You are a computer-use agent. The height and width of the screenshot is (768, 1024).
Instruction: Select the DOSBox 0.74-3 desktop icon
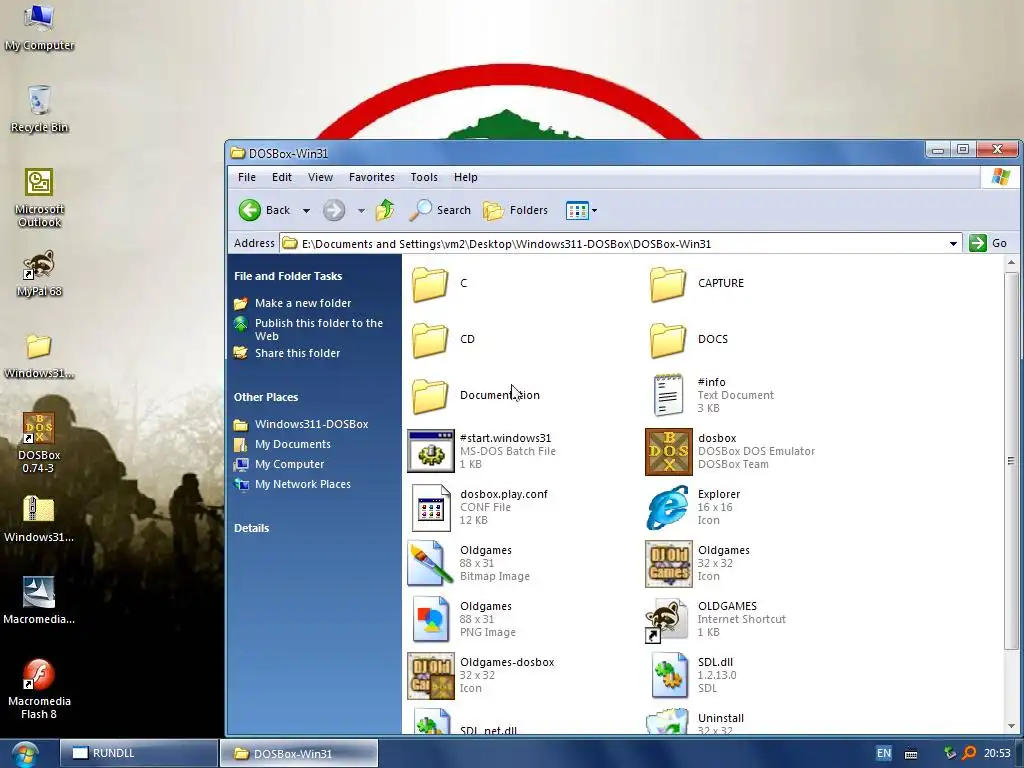(39, 443)
